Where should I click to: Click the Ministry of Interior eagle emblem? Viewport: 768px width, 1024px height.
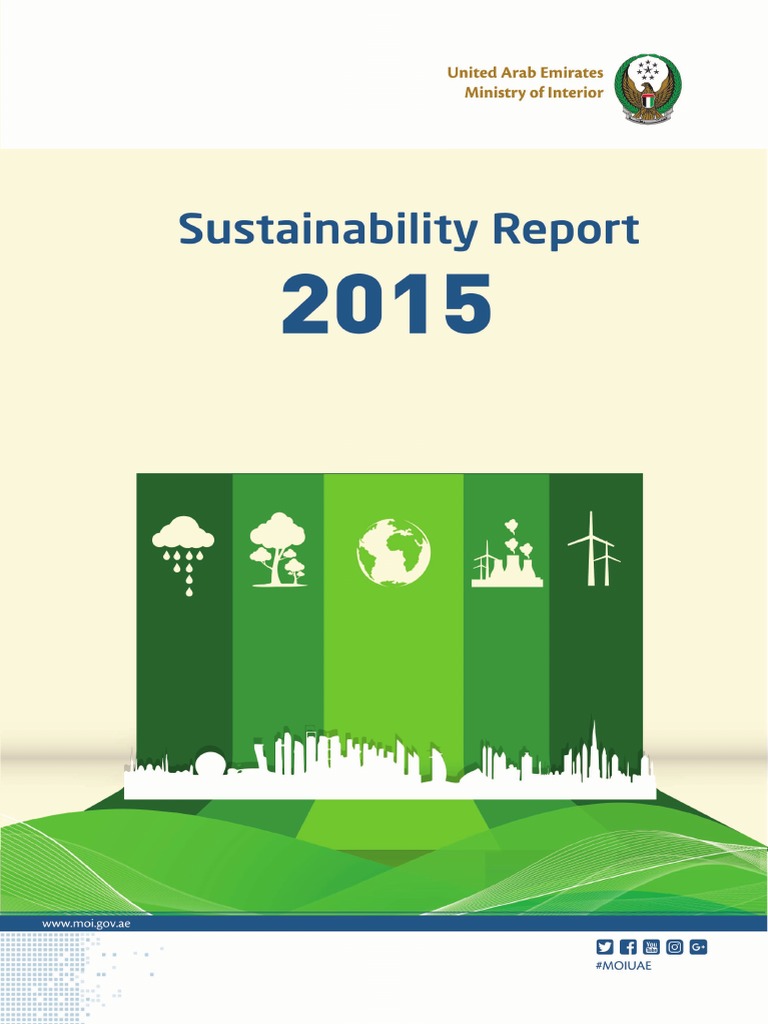point(647,88)
